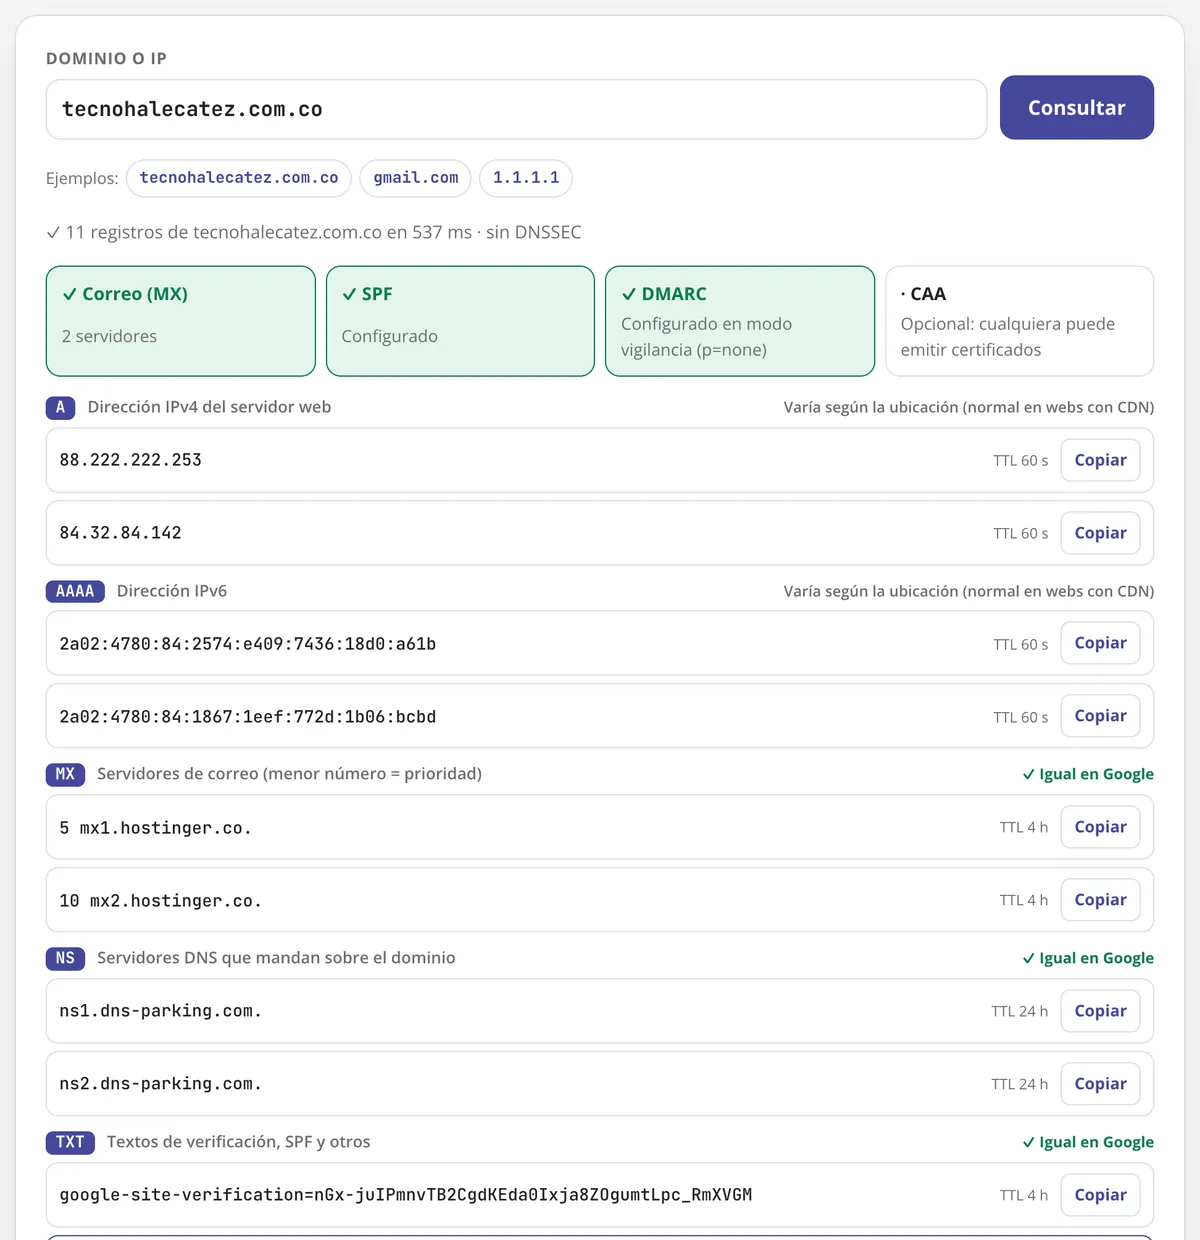1200x1240 pixels.
Task: Open the CAA summary card
Action: coord(1020,321)
